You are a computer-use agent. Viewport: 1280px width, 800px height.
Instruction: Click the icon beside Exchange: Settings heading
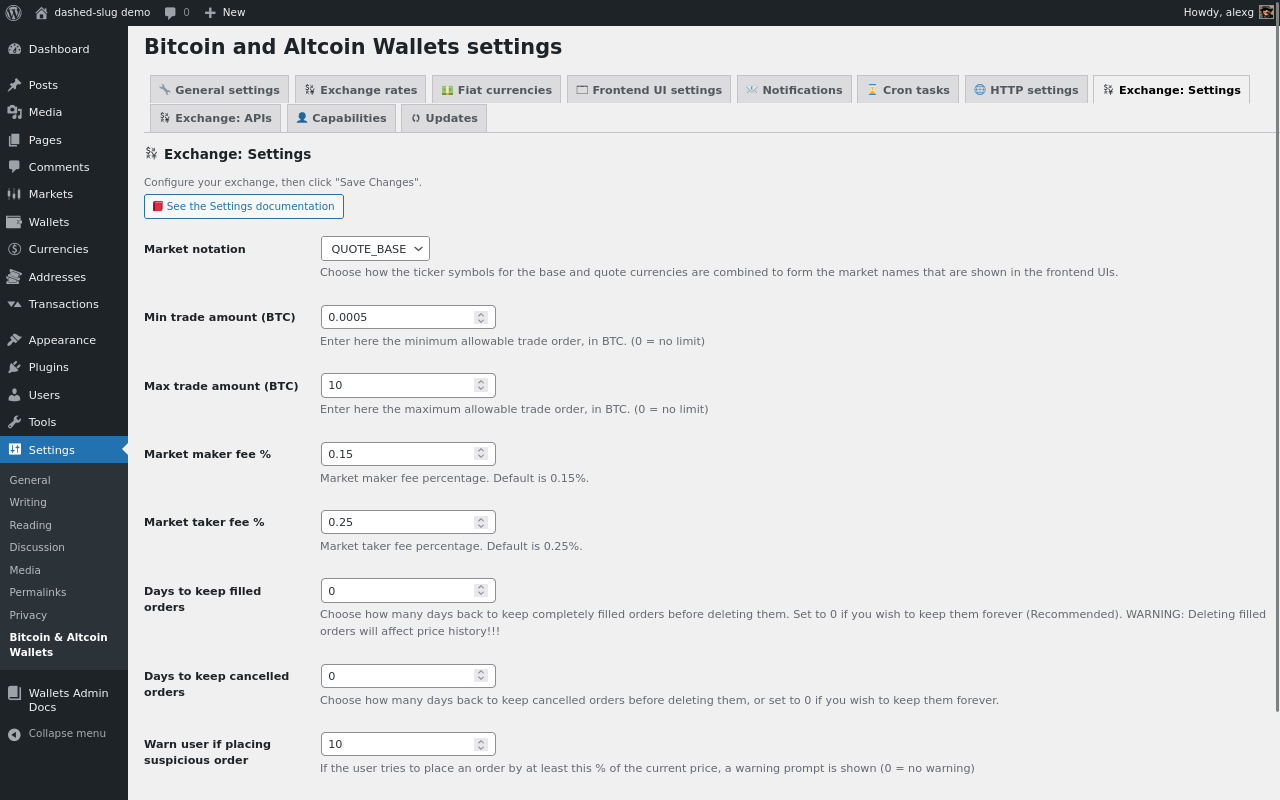click(x=151, y=153)
